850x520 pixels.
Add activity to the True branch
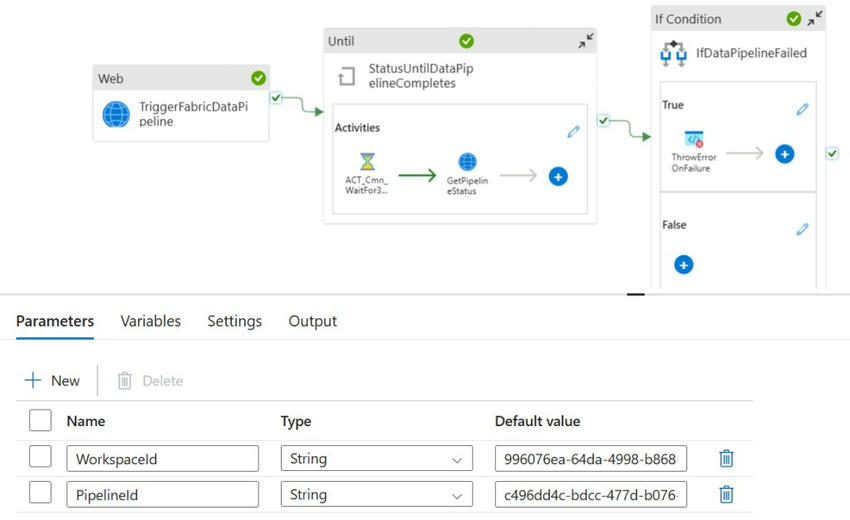click(784, 154)
